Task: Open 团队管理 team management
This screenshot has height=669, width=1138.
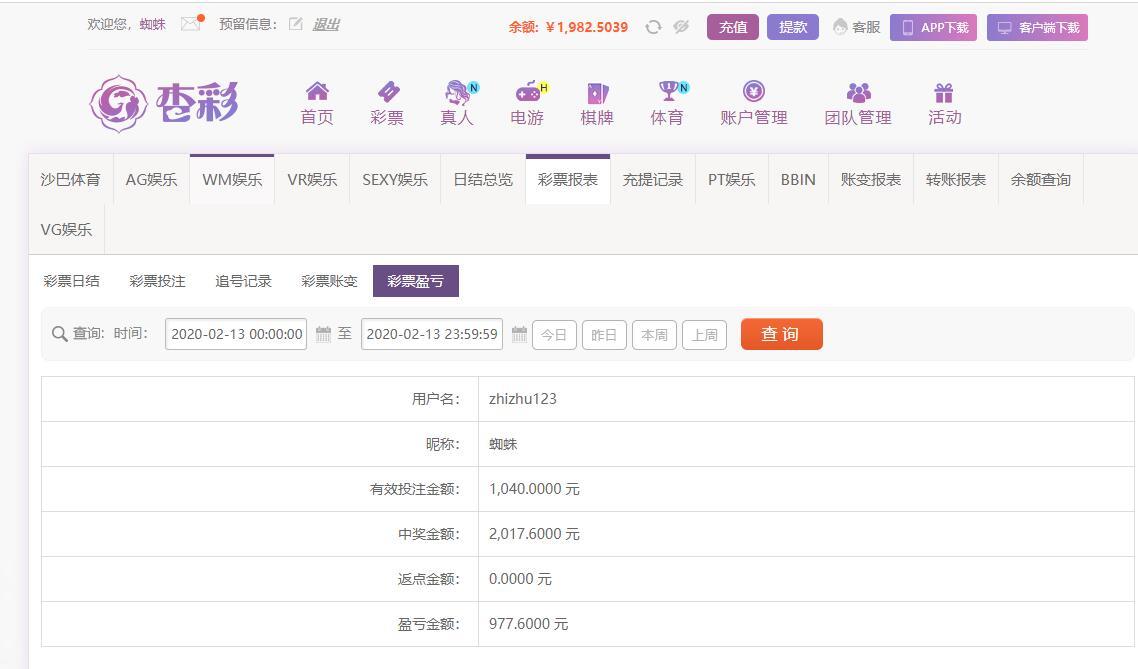Action: click(858, 104)
